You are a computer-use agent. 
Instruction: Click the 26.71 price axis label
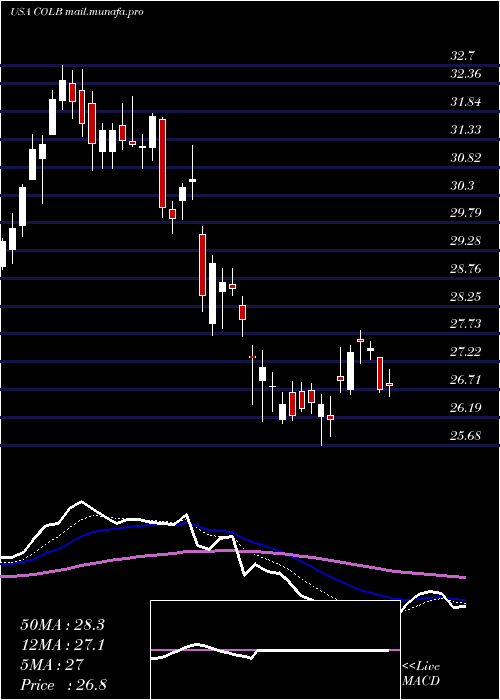(x=466, y=380)
